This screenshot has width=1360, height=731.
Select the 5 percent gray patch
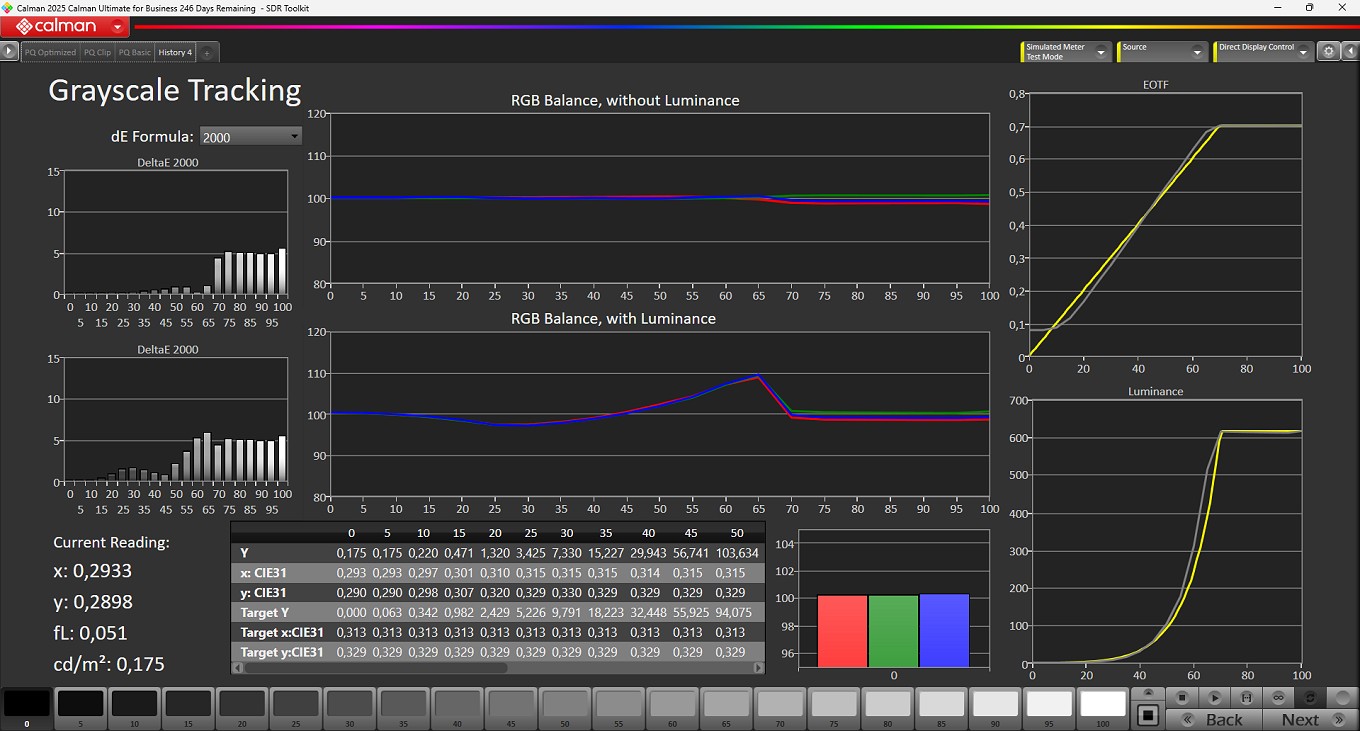click(x=81, y=706)
